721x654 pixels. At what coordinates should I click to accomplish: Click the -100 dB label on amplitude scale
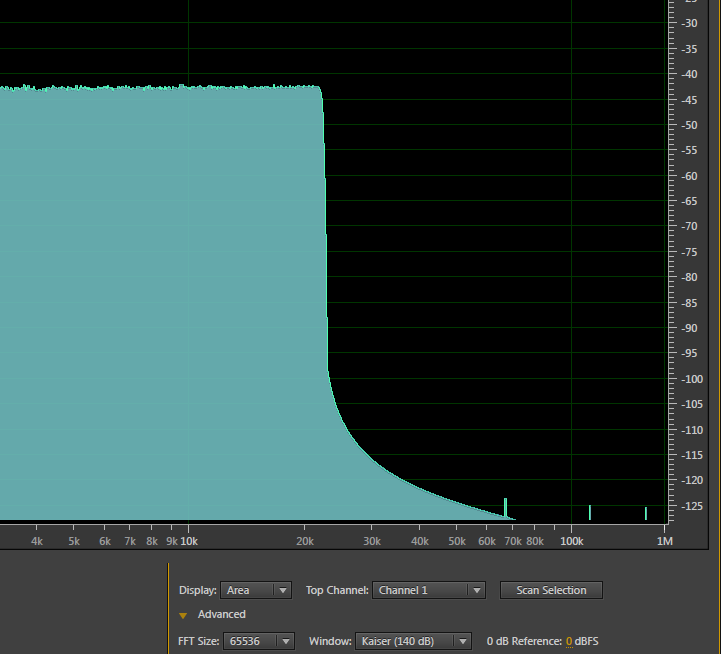(x=690, y=379)
